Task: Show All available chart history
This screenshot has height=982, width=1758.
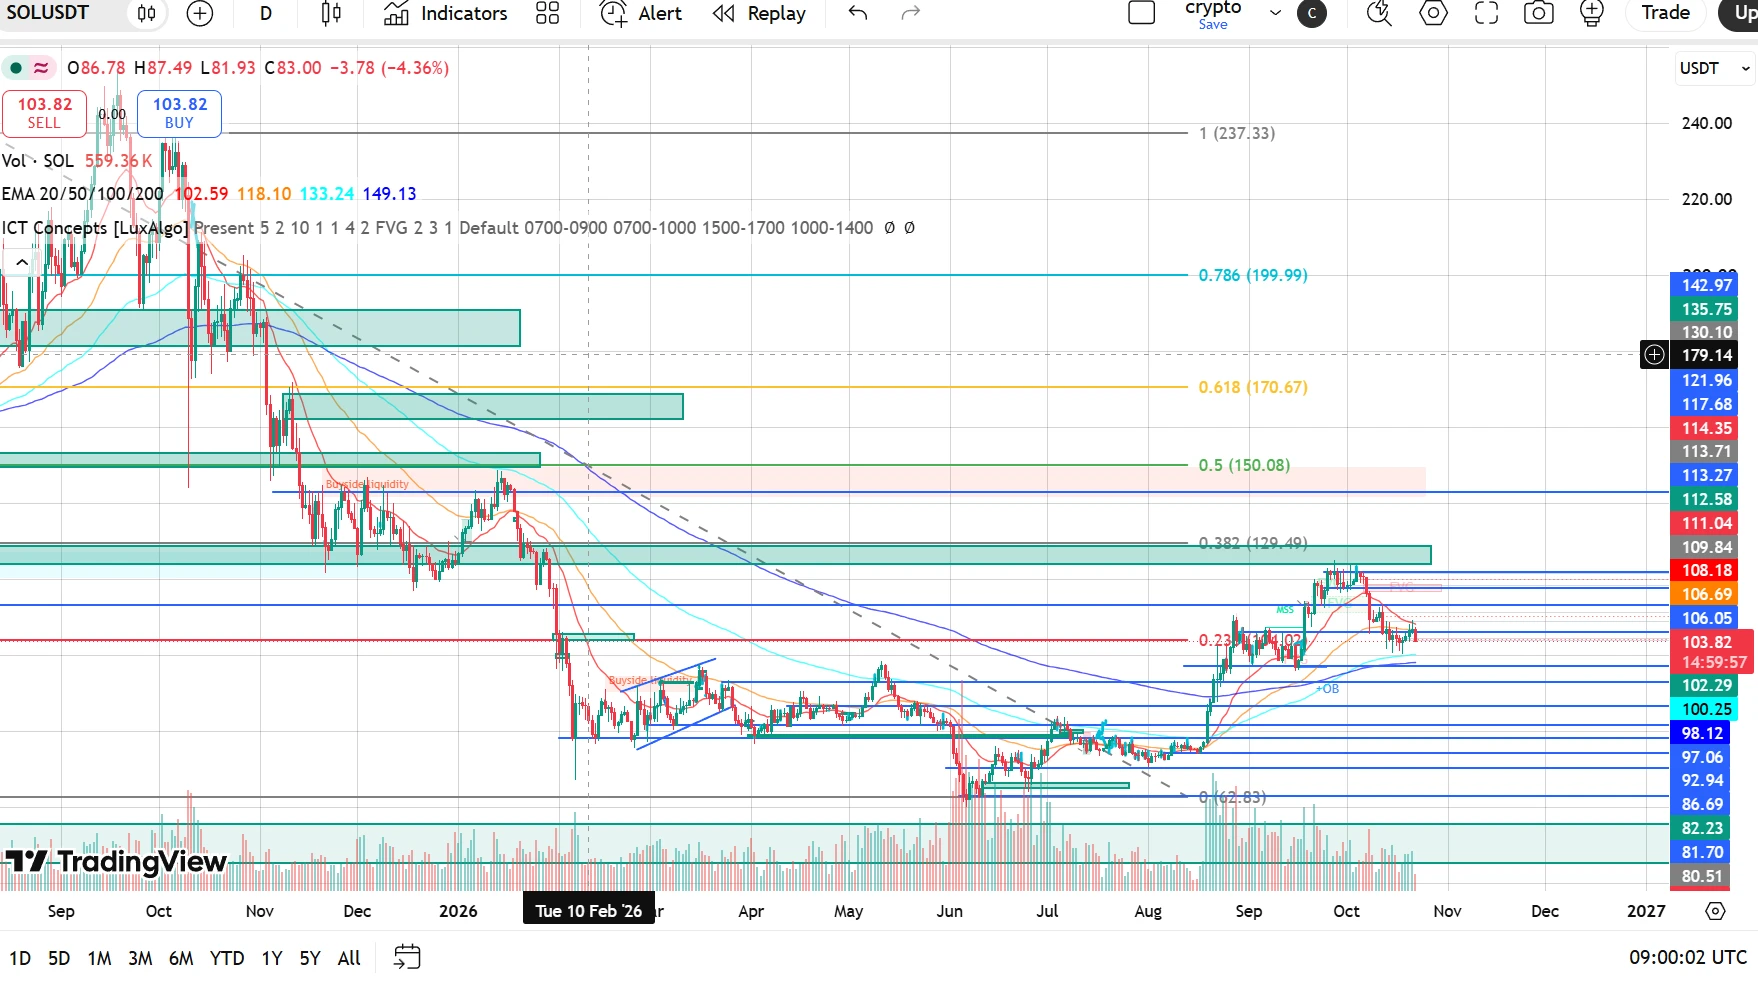Action: [x=349, y=958]
